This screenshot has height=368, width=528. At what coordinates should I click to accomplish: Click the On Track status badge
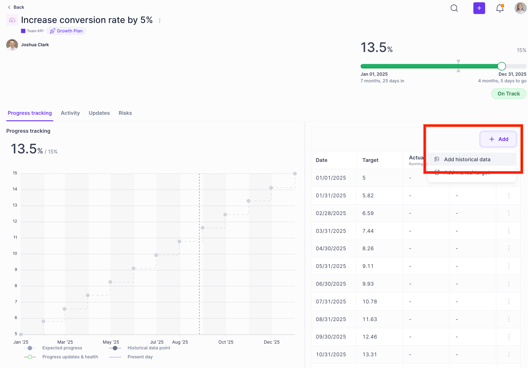click(508, 94)
